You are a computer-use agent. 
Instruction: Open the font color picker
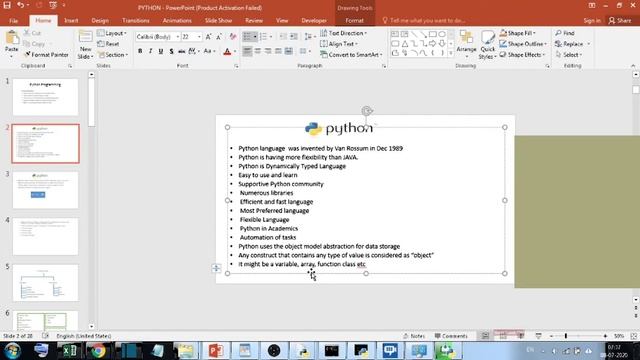[x=235, y=51]
